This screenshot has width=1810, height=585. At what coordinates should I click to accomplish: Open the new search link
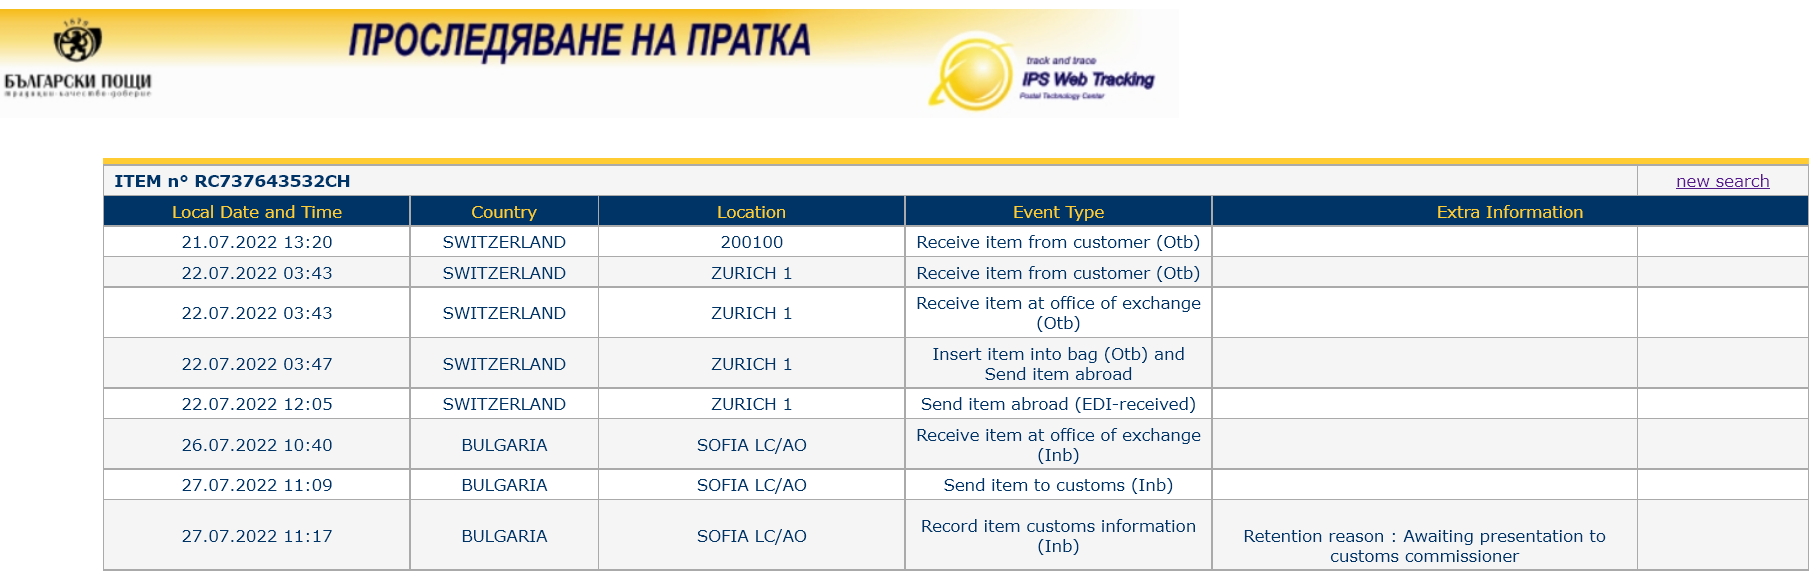1722,181
